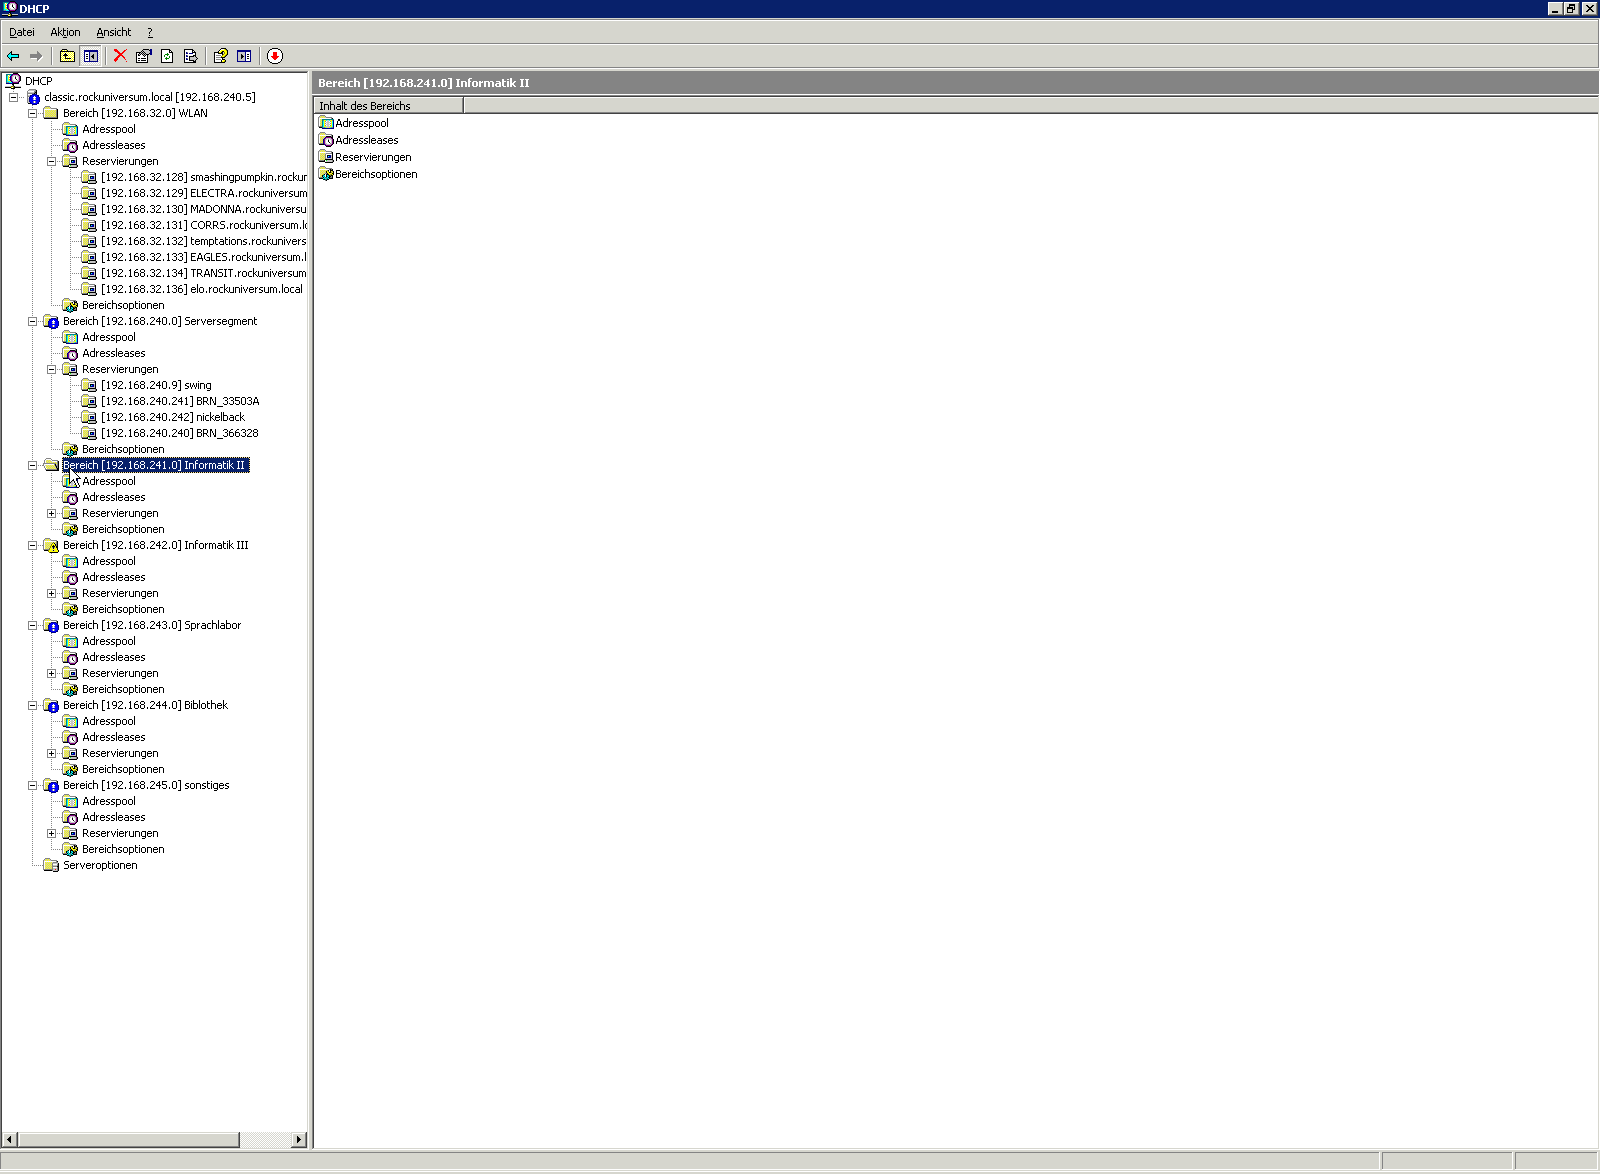This screenshot has height=1174, width=1600.
Task: Open Properties via toolbar icon
Action: pyautogui.click(x=144, y=56)
